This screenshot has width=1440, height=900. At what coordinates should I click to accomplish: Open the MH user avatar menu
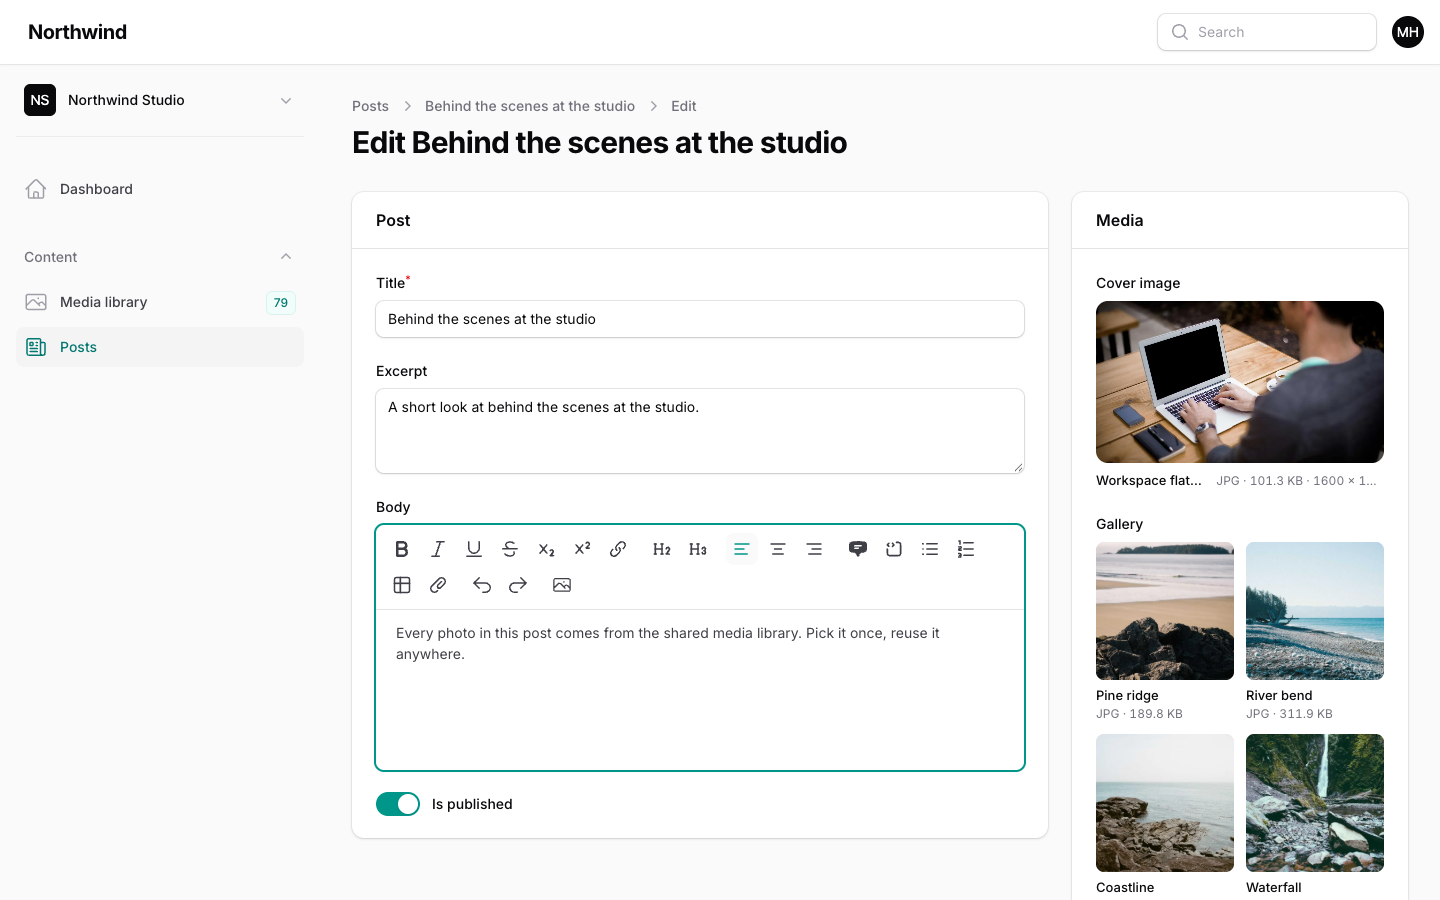pos(1408,32)
